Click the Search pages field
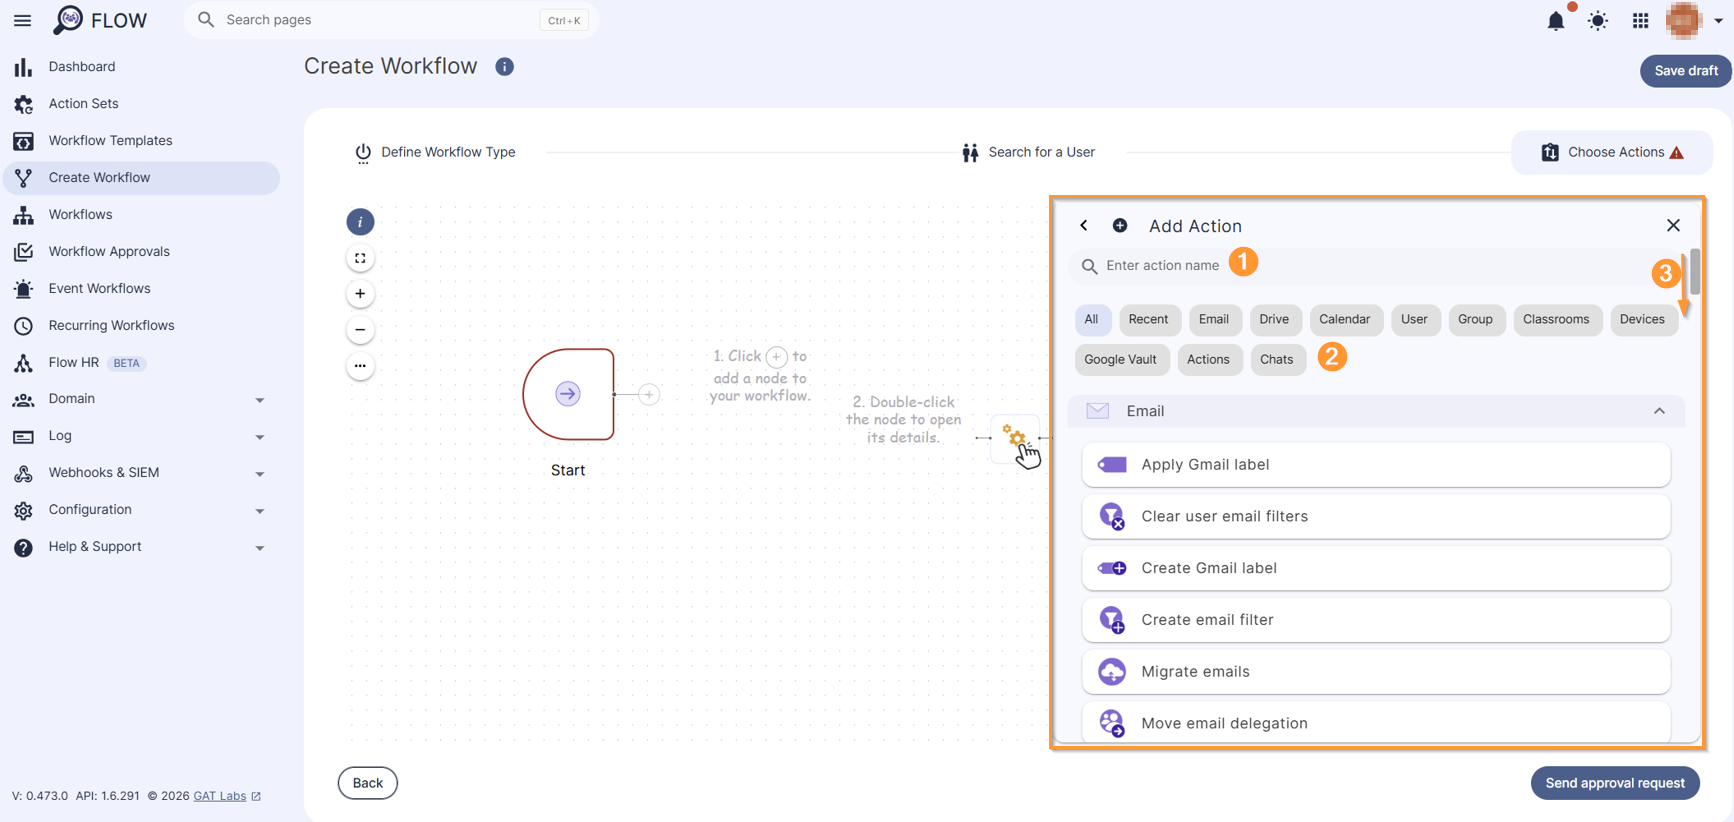This screenshot has height=822, width=1734. tap(390, 20)
